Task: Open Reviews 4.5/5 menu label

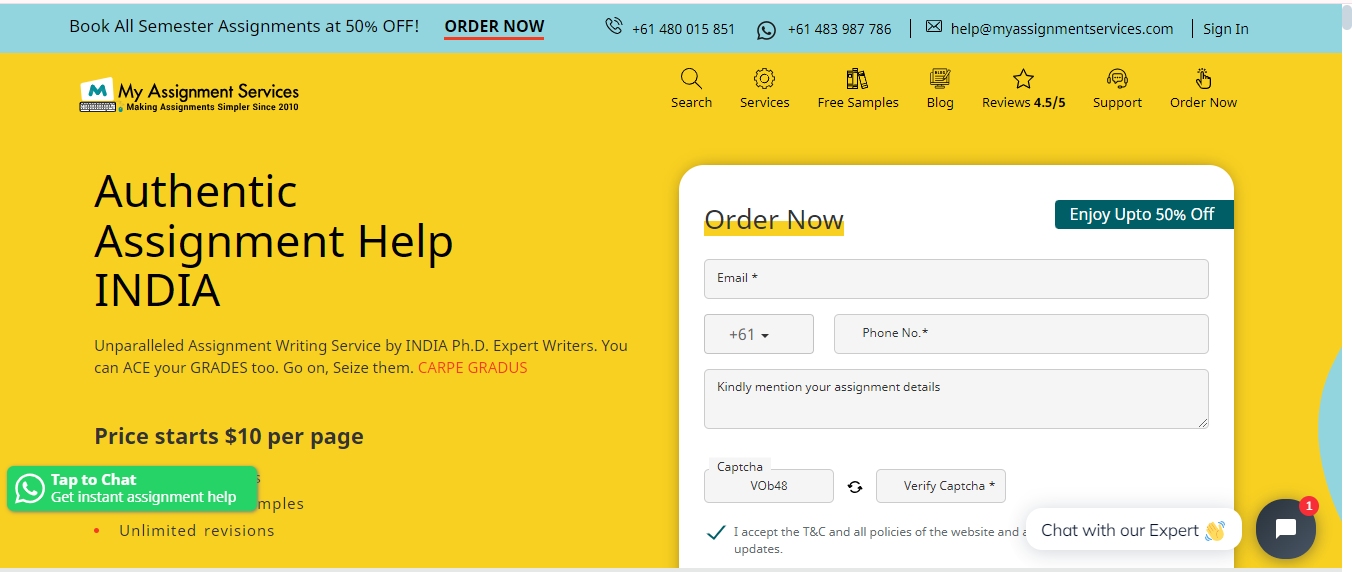Action: pyautogui.click(x=1023, y=102)
